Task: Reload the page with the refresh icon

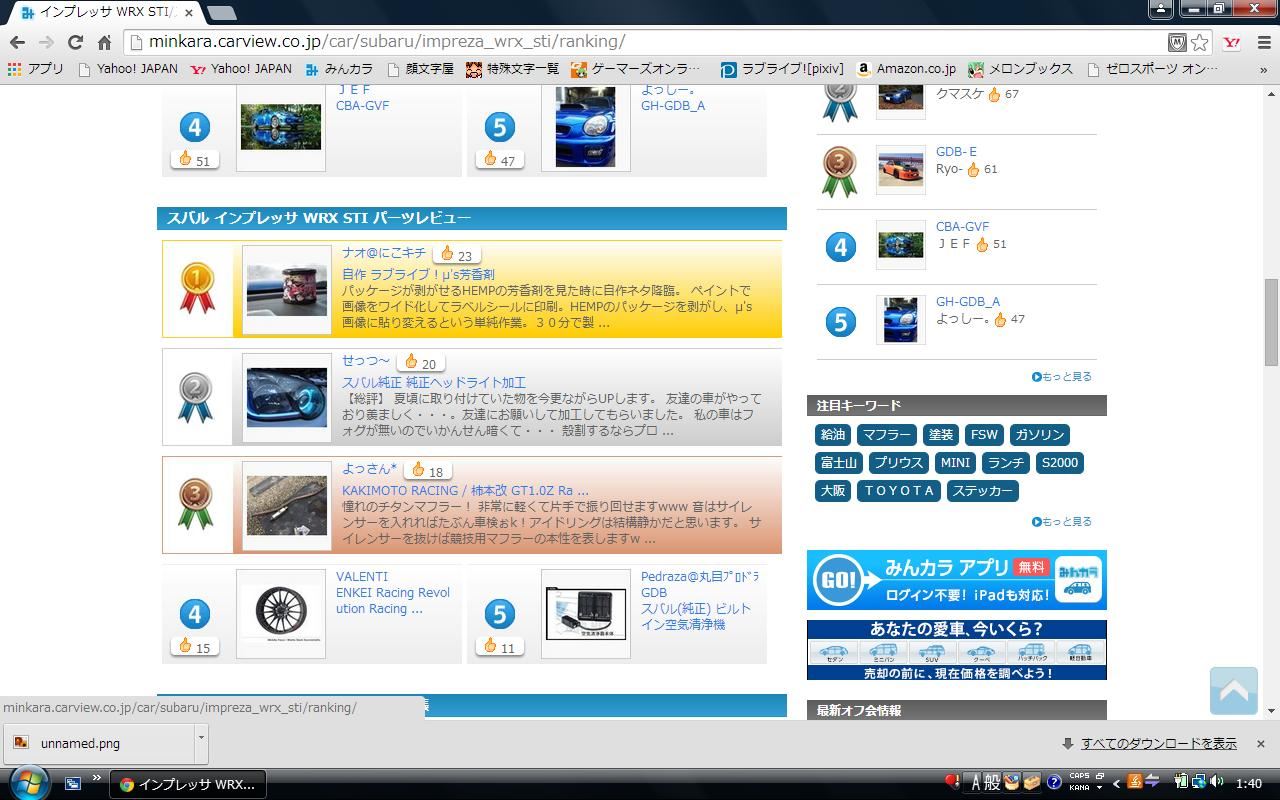Action: 75,42
